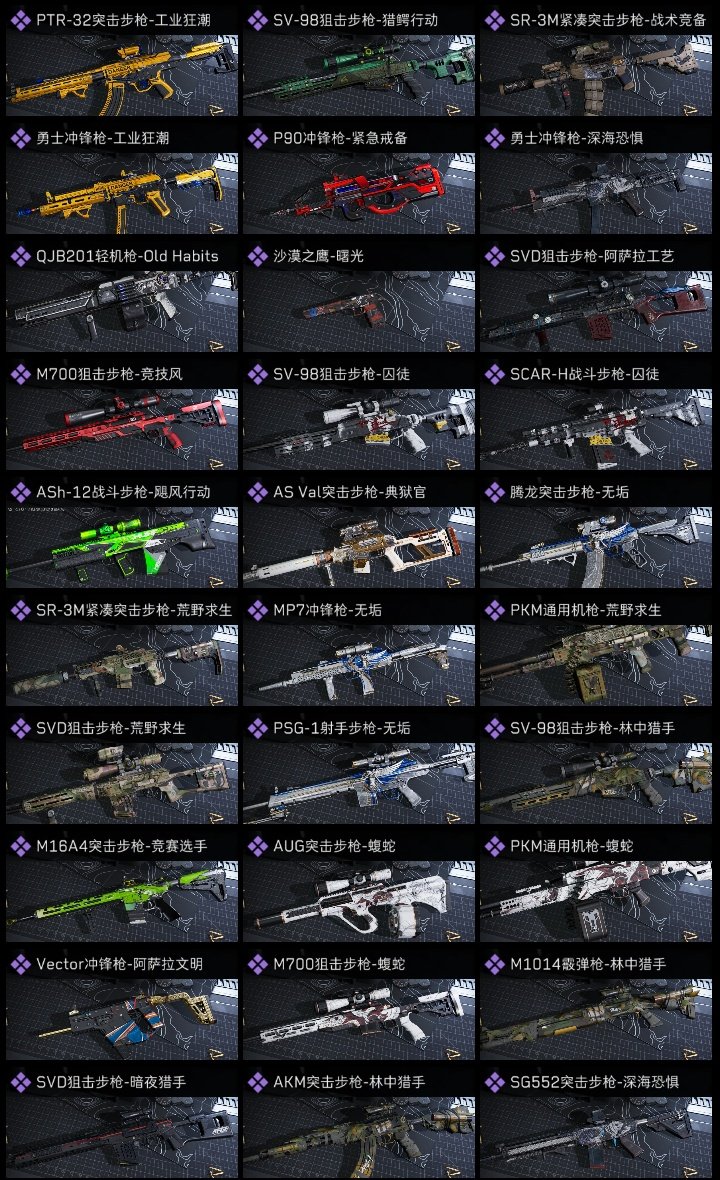
Task: Open the M700狙击步枪-竞技风 red rifle image
Action: click(122, 430)
